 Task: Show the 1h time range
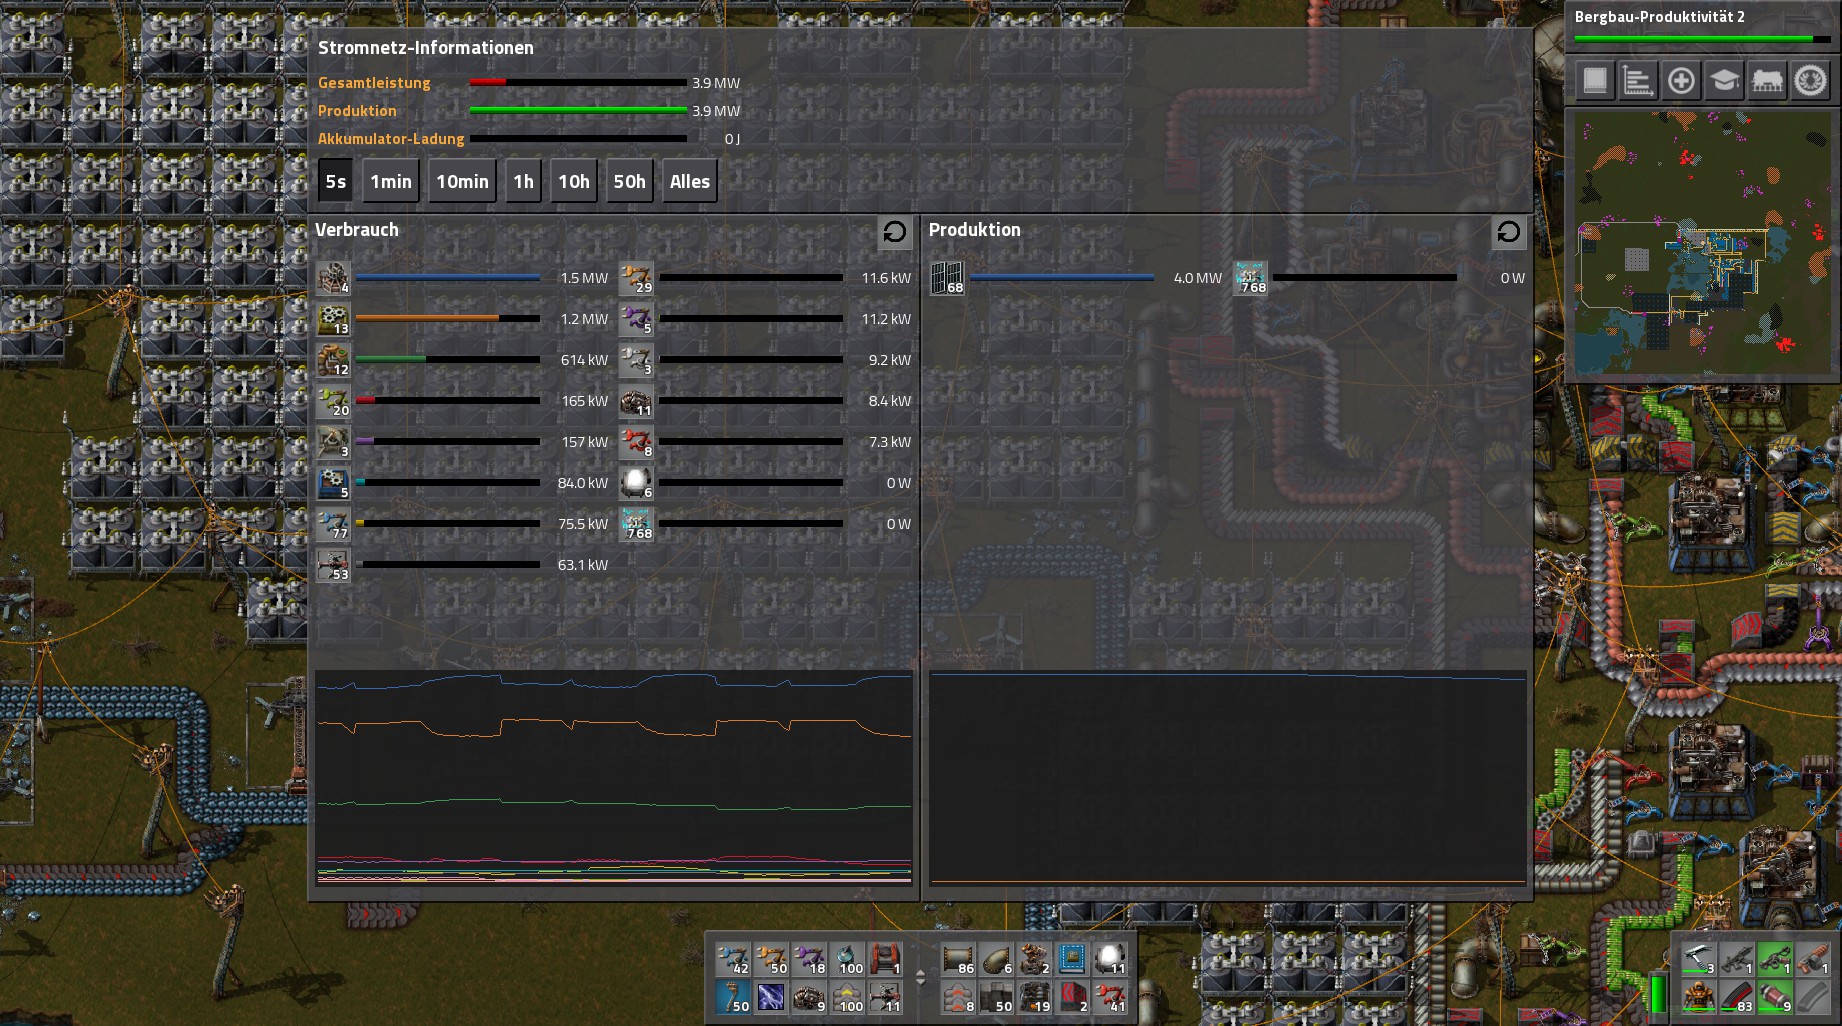523,181
